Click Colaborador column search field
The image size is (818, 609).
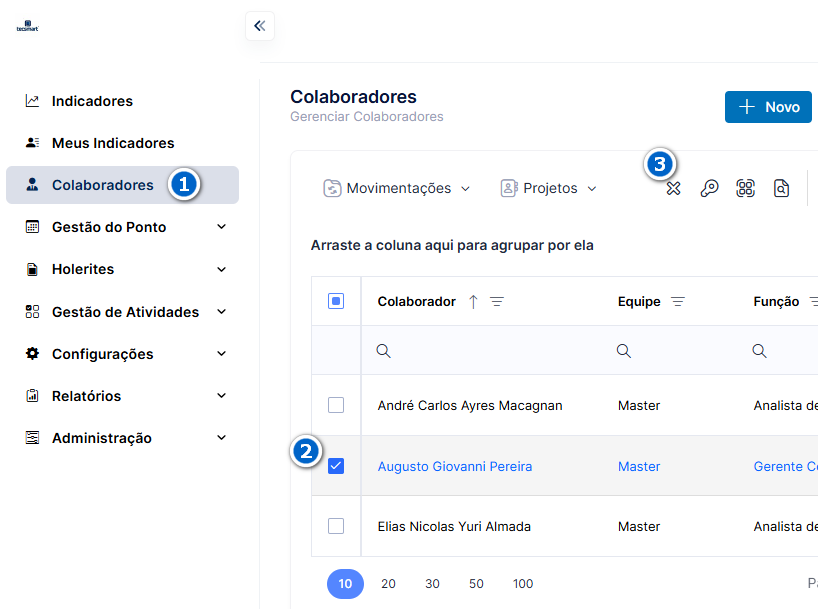[483, 351]
